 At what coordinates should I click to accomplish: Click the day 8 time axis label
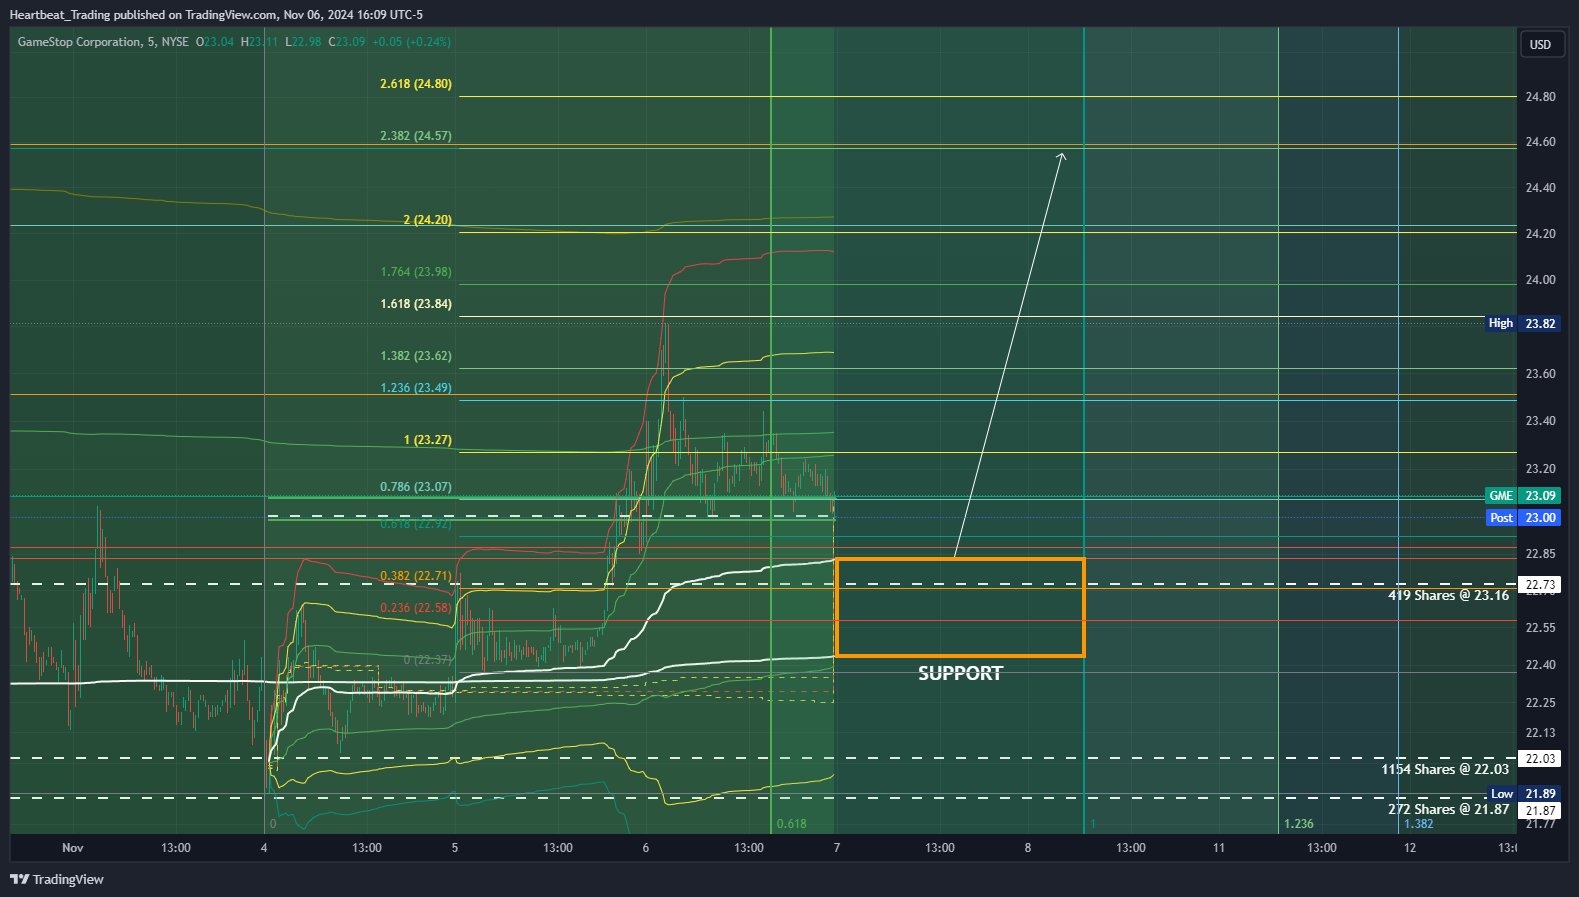click(1028, 848)
